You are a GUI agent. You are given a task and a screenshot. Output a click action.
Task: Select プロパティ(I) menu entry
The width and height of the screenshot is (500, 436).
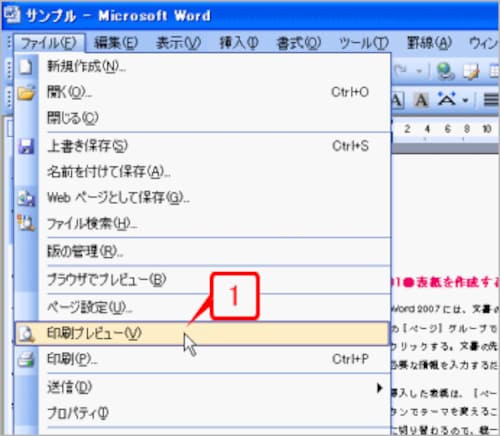(x=202, y=413)
